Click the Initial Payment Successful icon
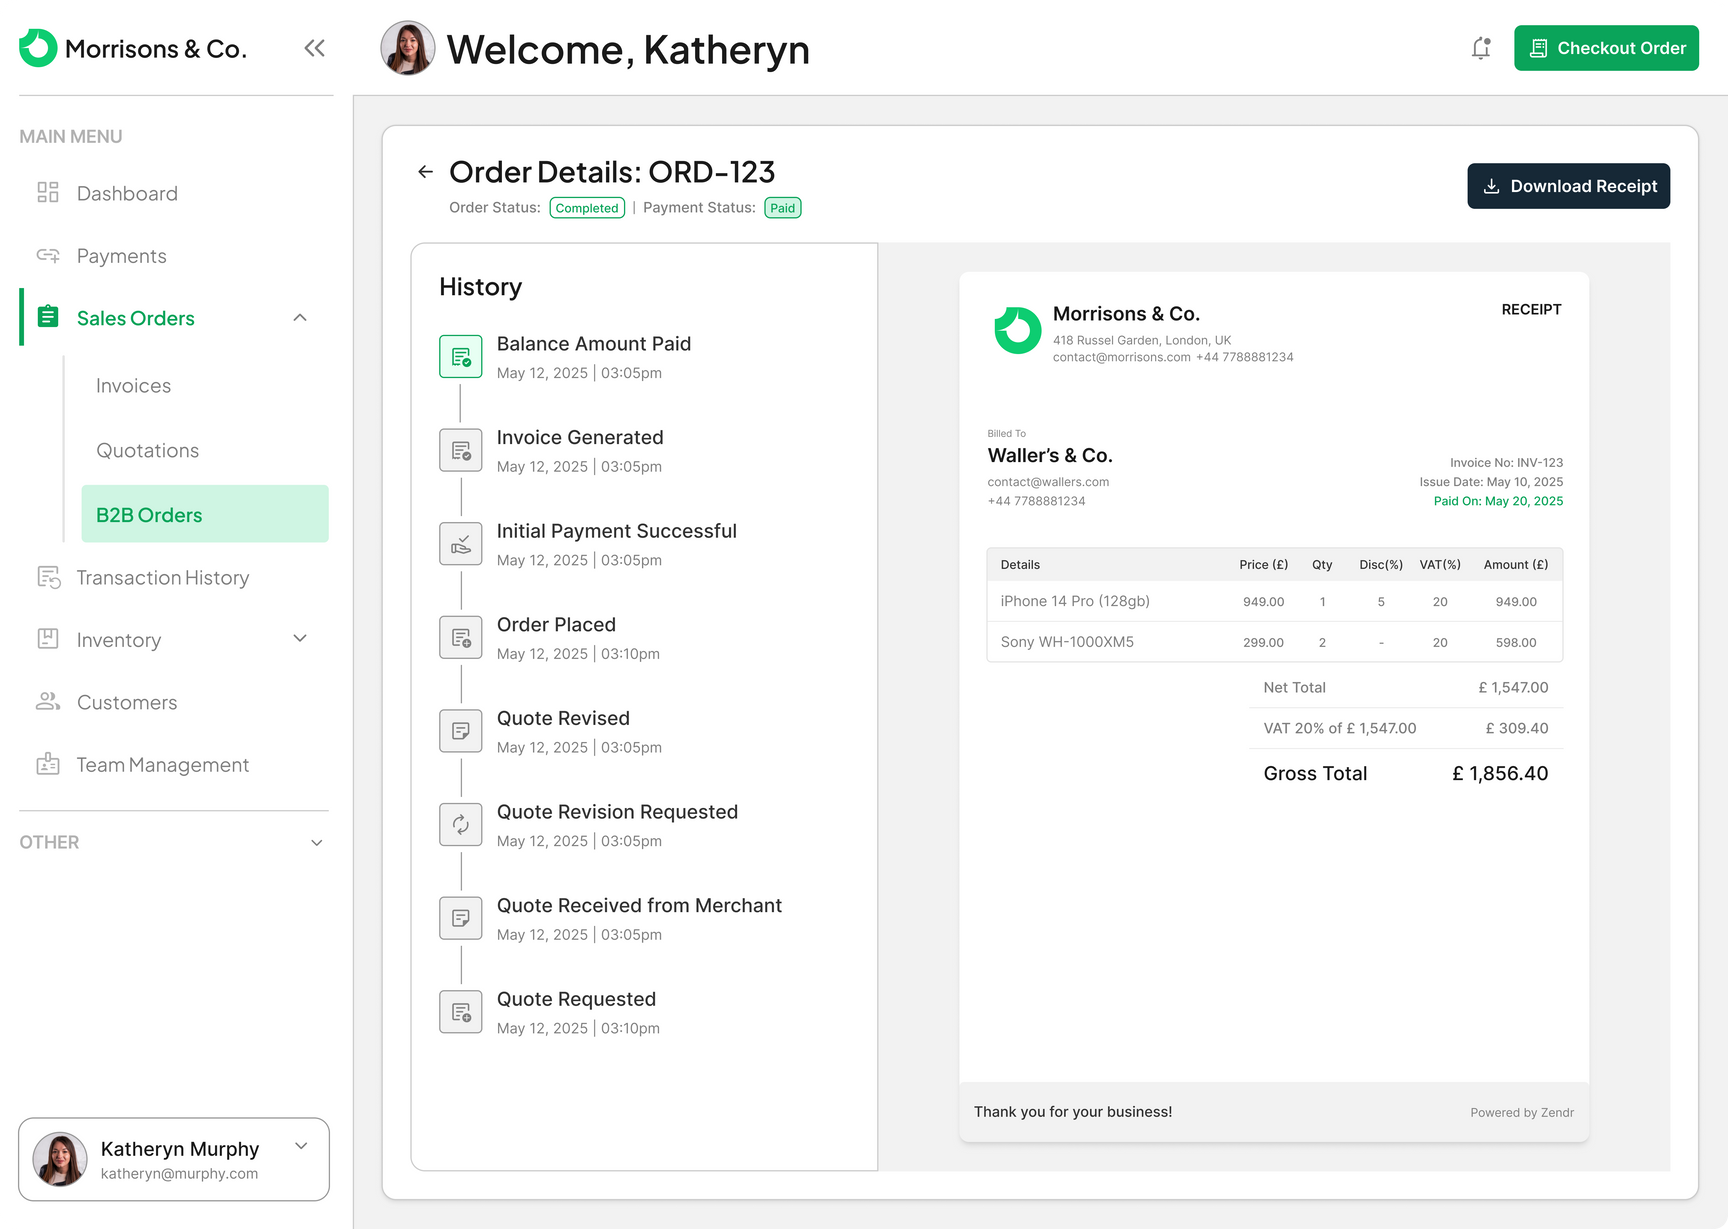The image size is (1728, 1229). [x=461, y=544]
